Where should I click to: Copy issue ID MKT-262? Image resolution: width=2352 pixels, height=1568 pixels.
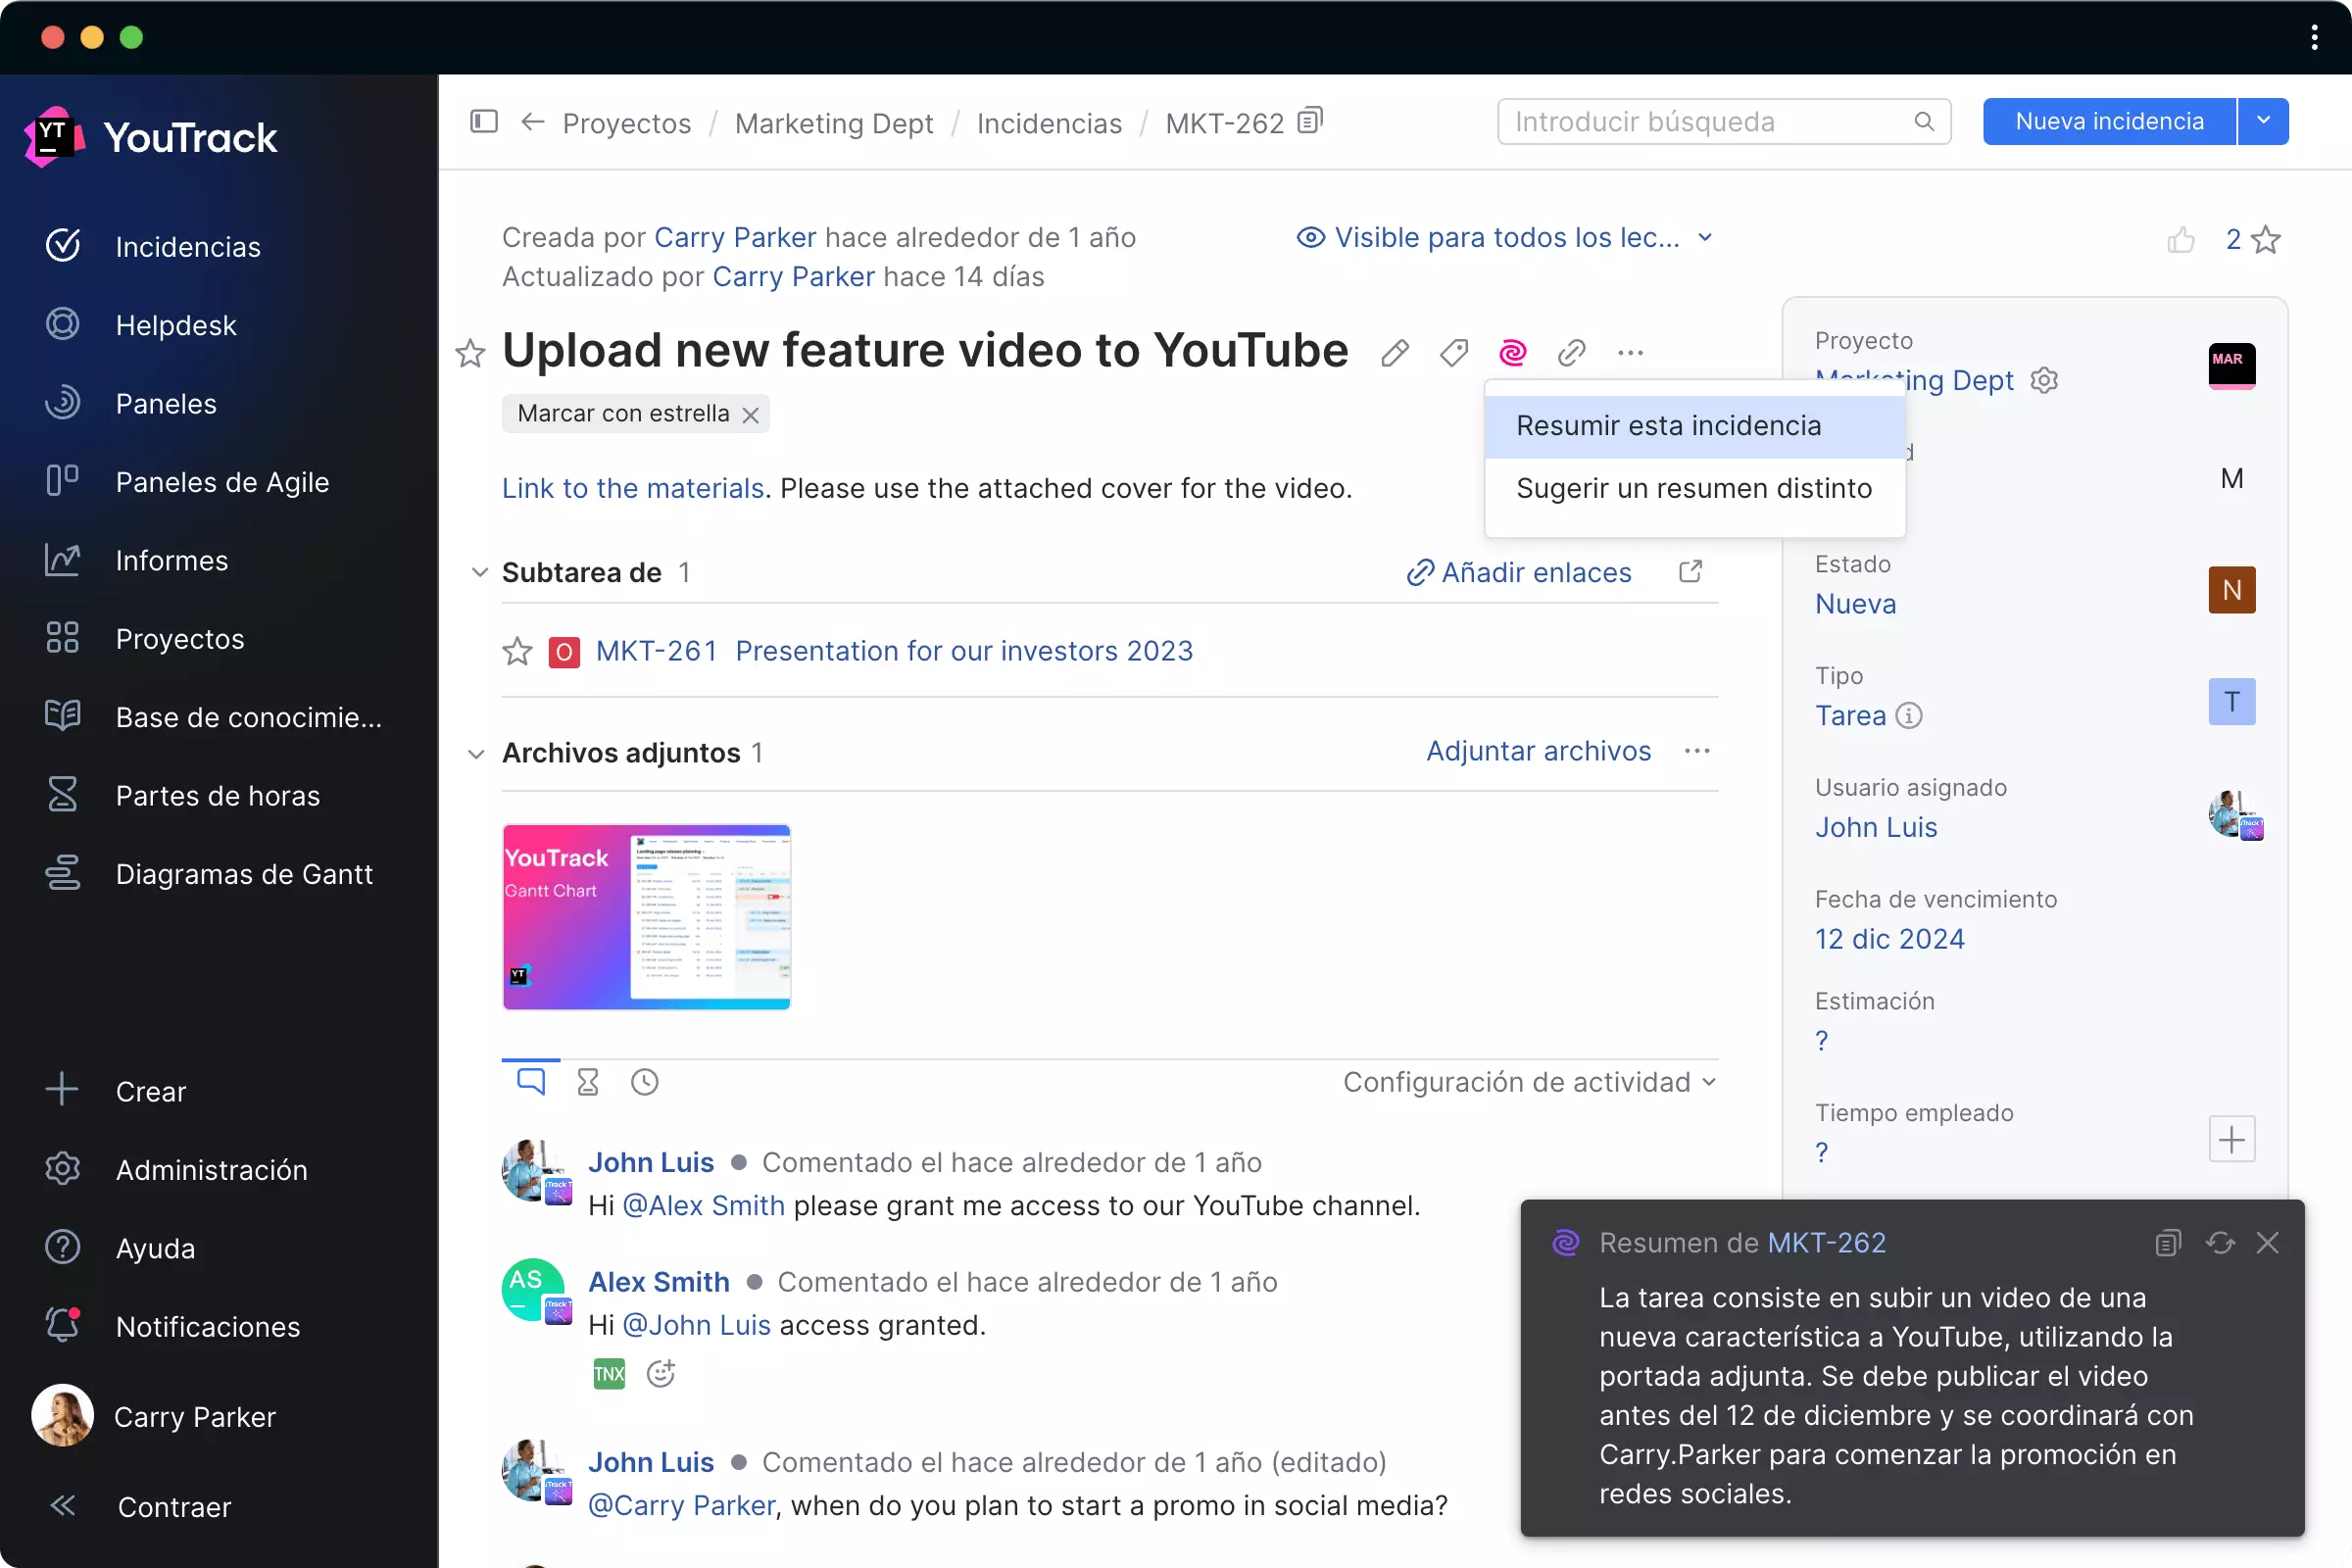click(x=1310, y=120)
